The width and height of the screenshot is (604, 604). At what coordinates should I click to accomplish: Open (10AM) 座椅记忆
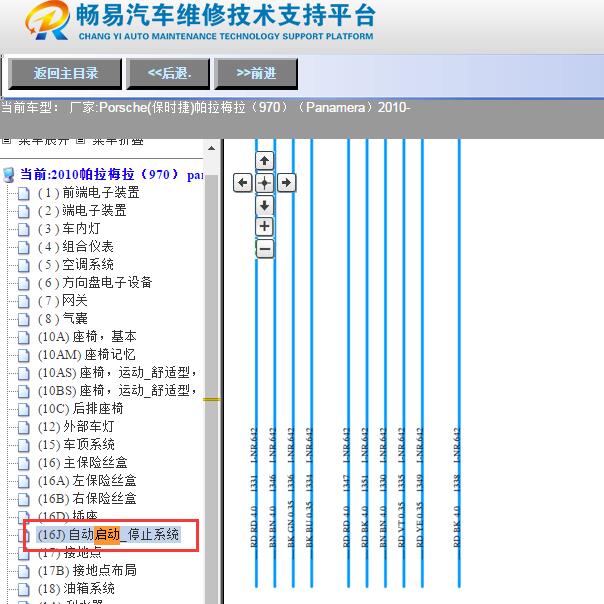click(x=87, y=354)
